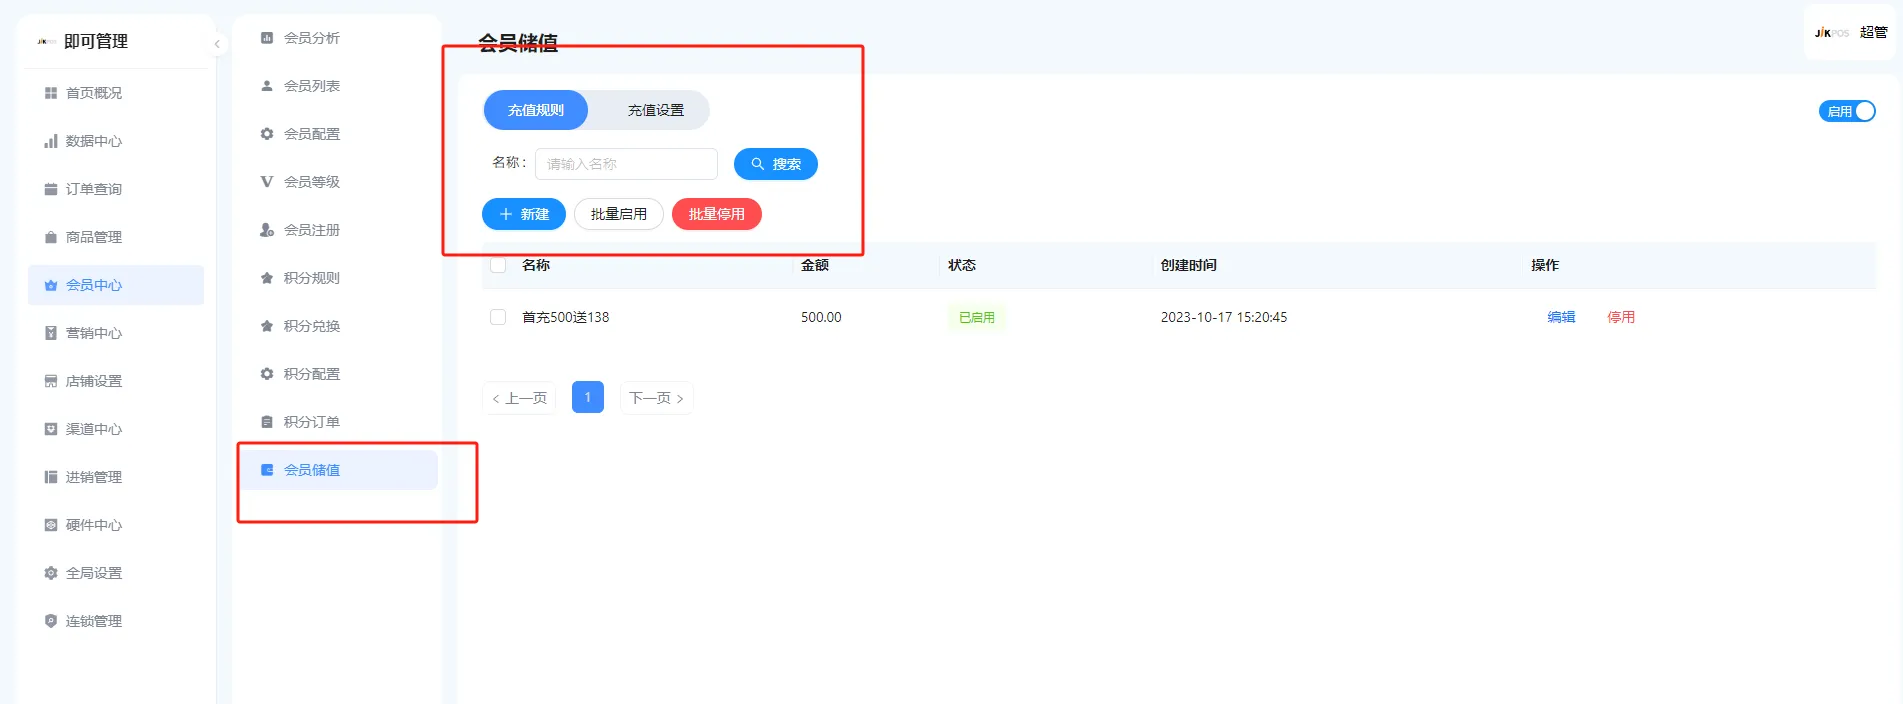Toggle the 启用 switch at top right
Viewport: 1903px width, 704px height.
[1846, 111]
